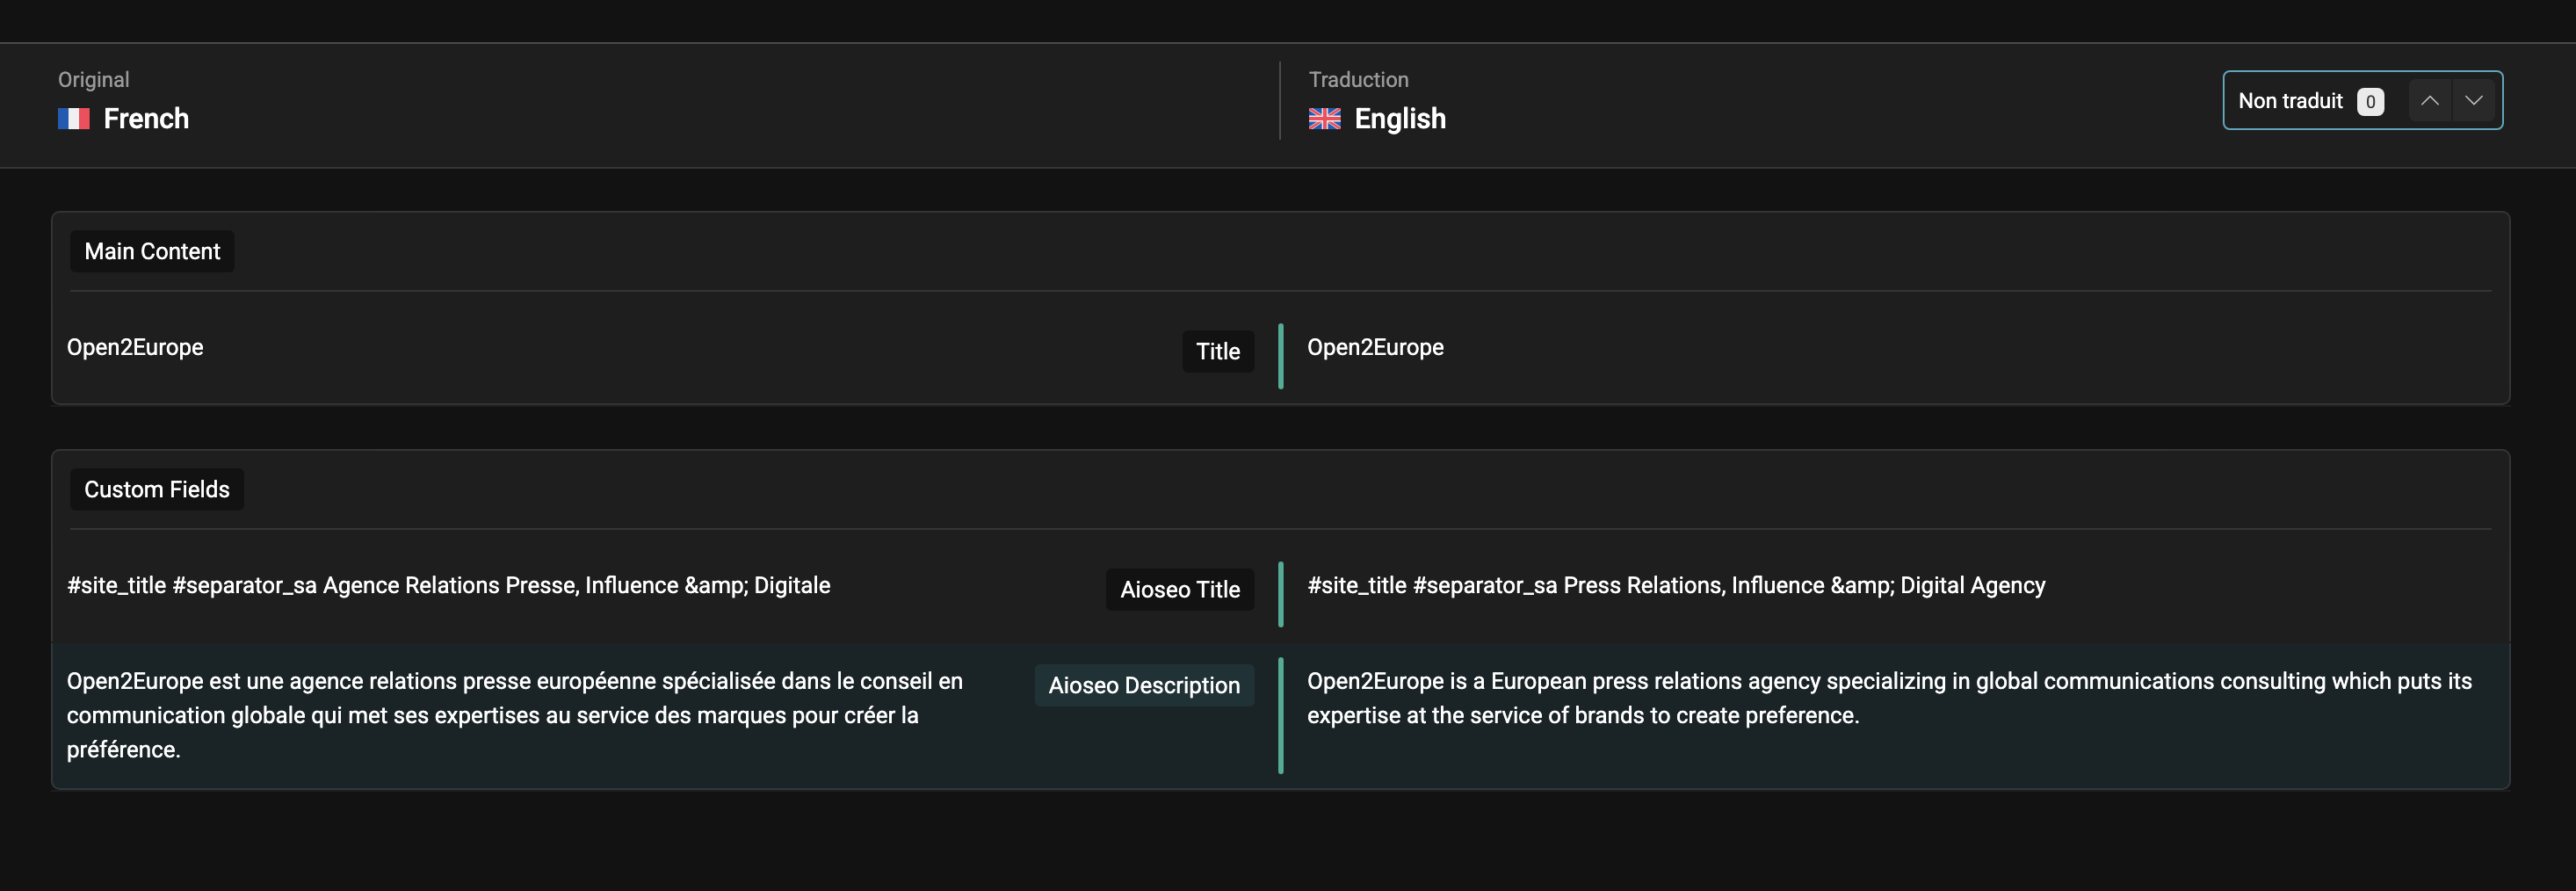Select the original French Open2Europe title text
2576x891 pixels.
[x=135, y=348]
